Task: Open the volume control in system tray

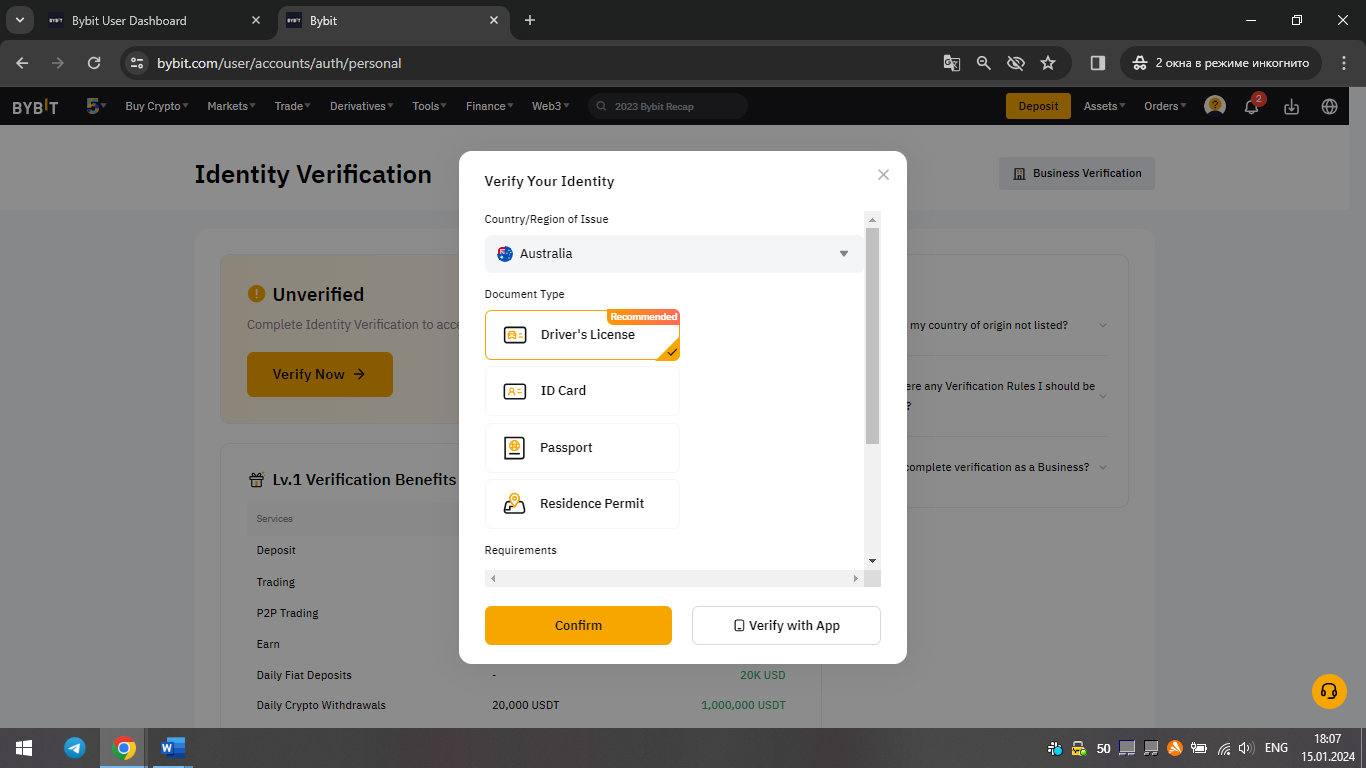Action: coord(1246,748)
